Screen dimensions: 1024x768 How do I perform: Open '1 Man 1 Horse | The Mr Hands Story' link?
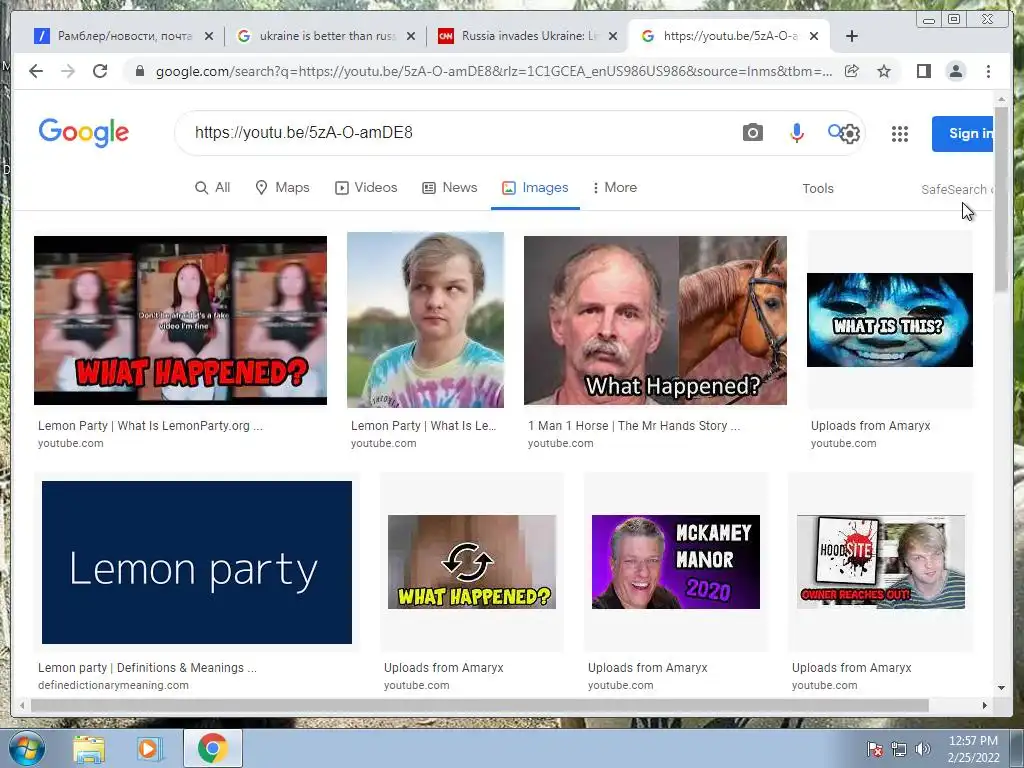point(633,426)
